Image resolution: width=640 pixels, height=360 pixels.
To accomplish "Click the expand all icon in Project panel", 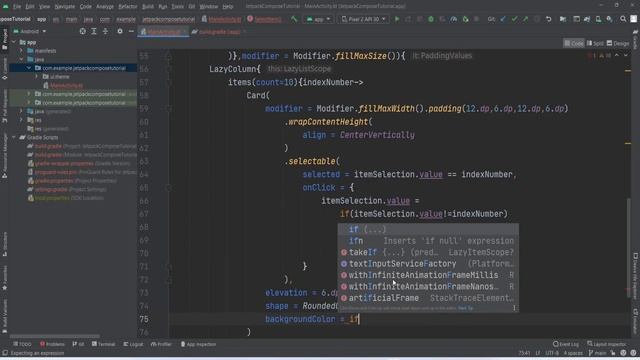I will click(x=94, y=31).
